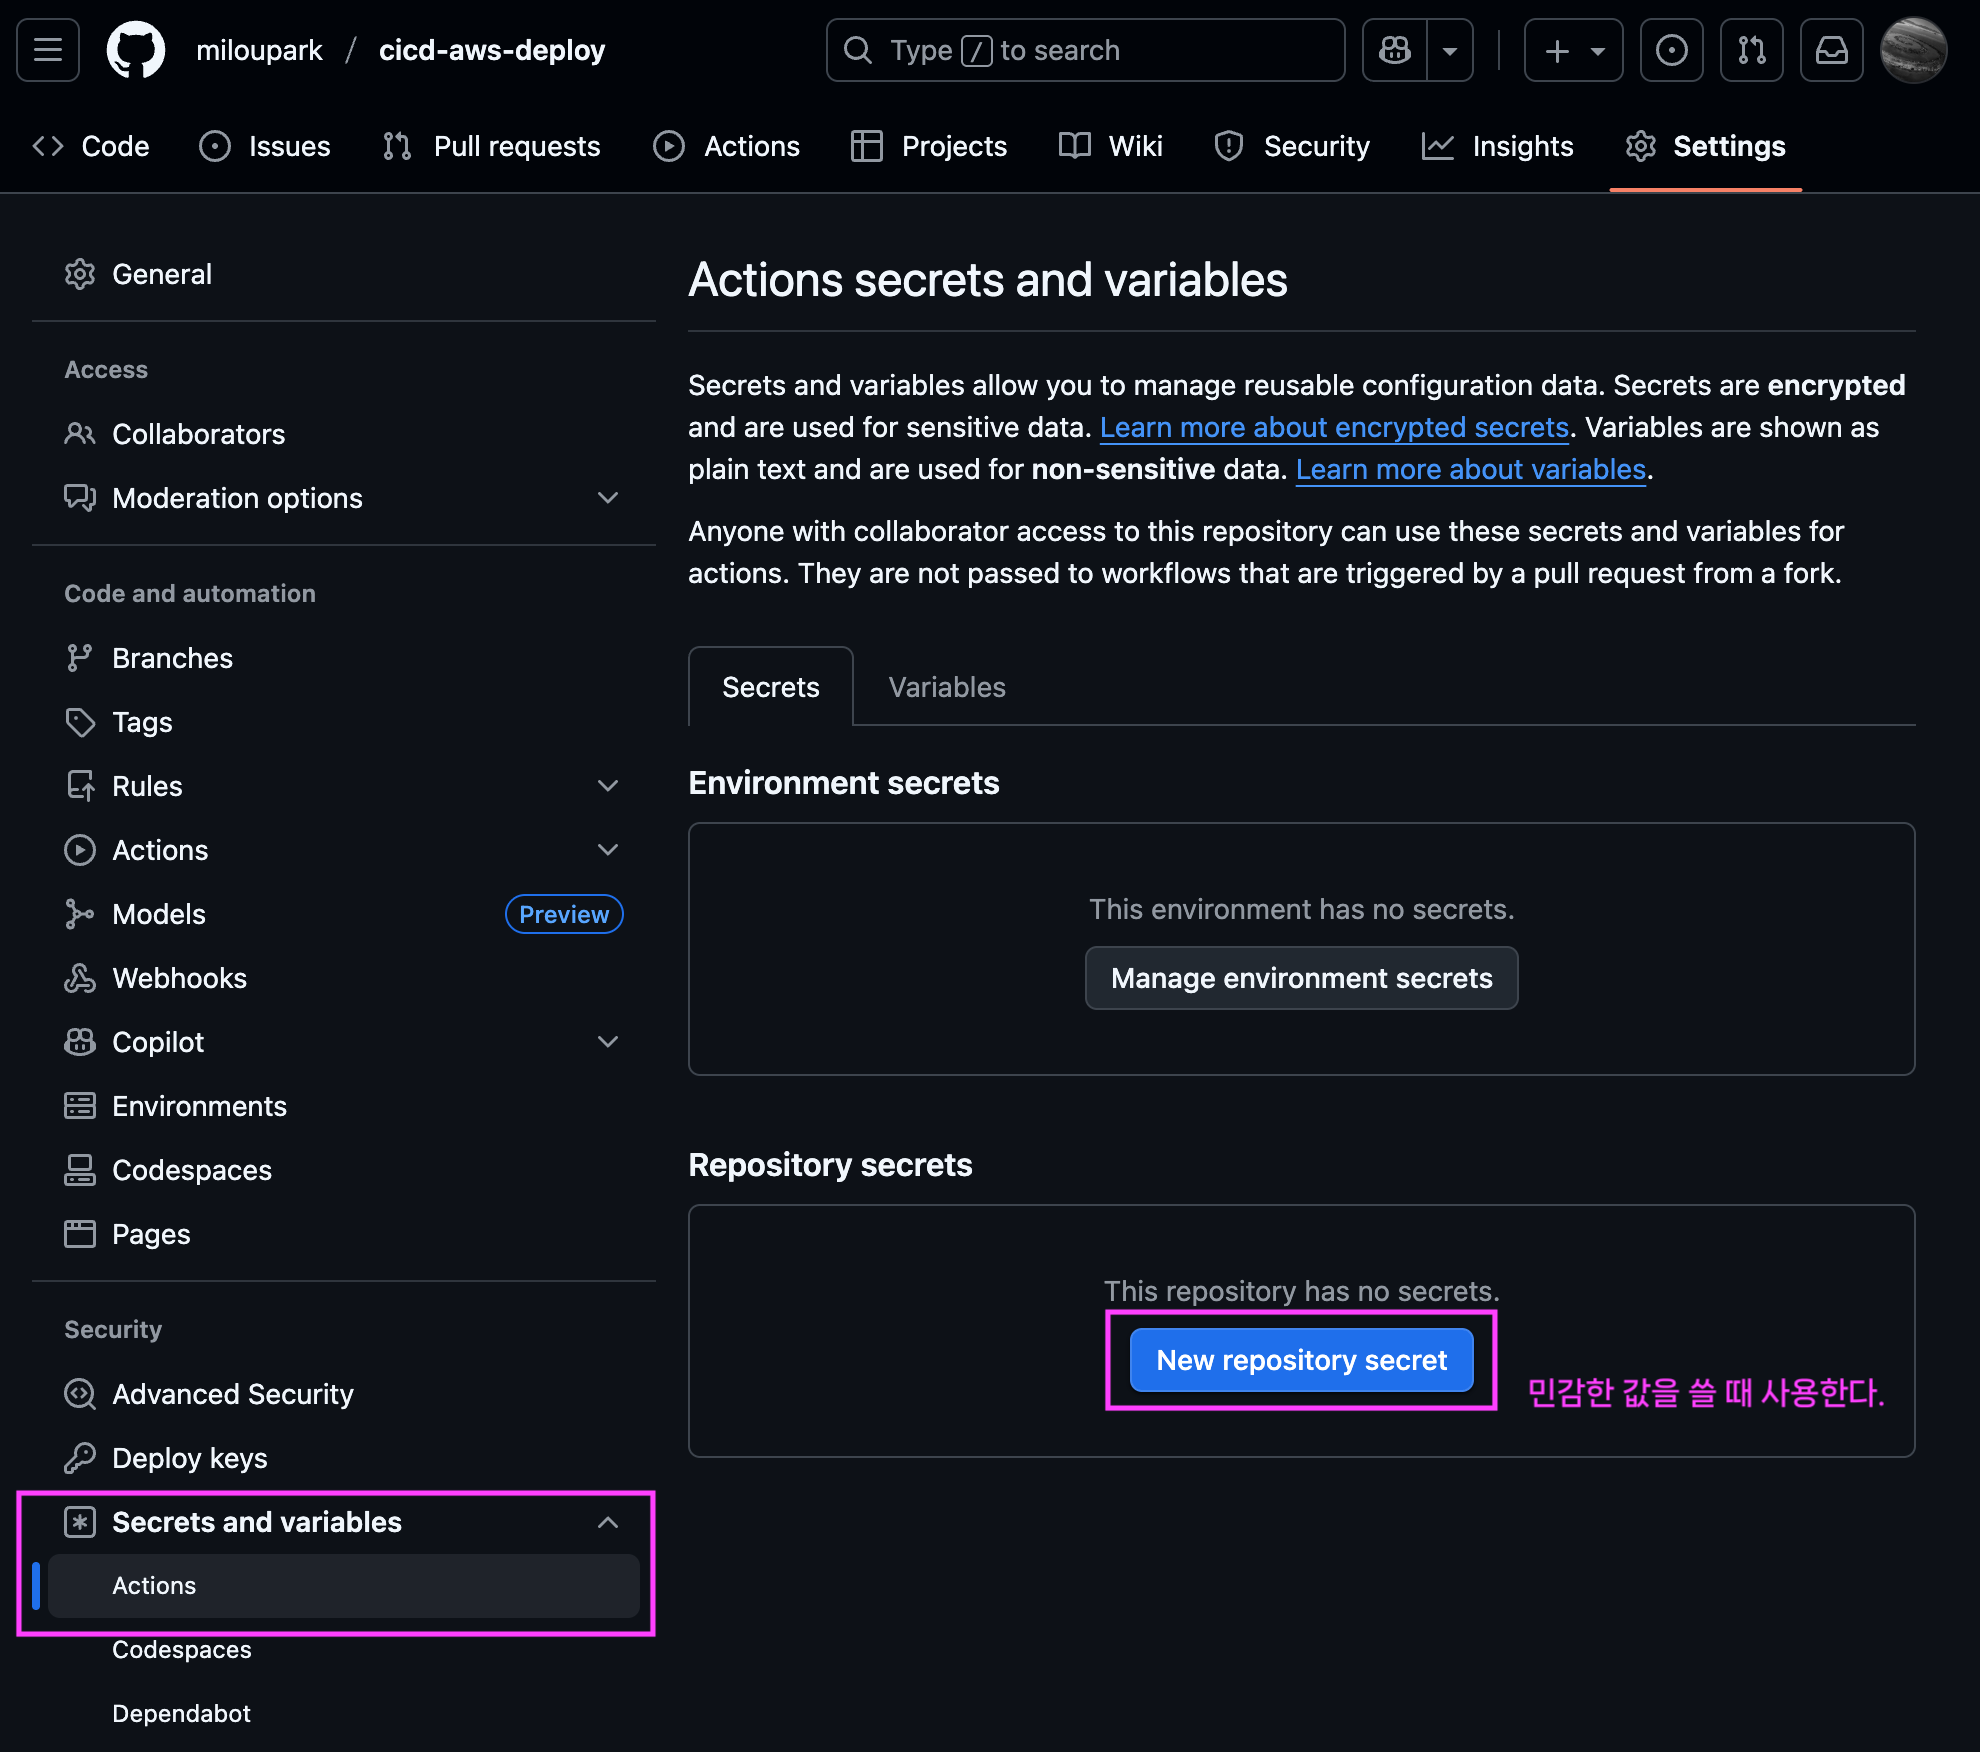Click the New repository secret button
This screenshot has width=1980, height=1752.
[x=1301, y=1360]
